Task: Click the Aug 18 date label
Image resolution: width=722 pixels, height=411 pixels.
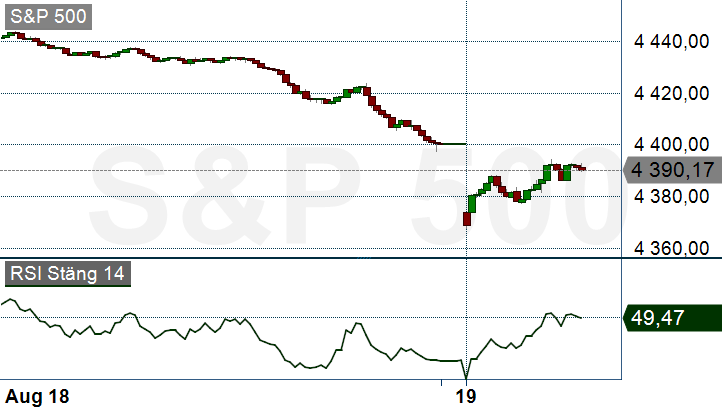Action: [37, 396]
